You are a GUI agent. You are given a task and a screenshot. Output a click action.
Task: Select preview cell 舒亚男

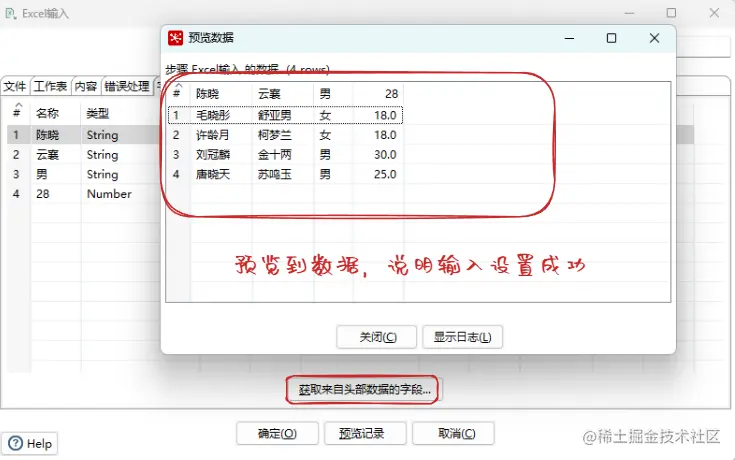coord(275,115)
